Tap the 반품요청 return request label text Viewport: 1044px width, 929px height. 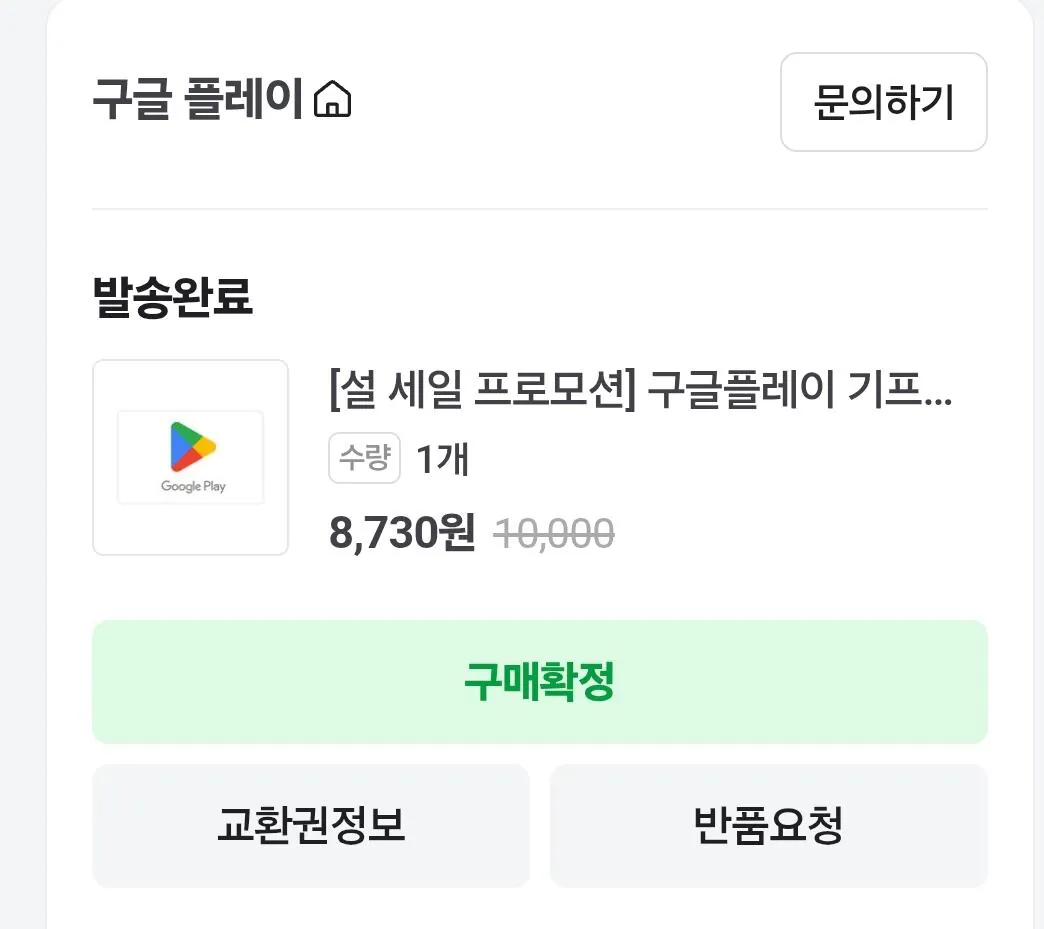tap(768, 826)
